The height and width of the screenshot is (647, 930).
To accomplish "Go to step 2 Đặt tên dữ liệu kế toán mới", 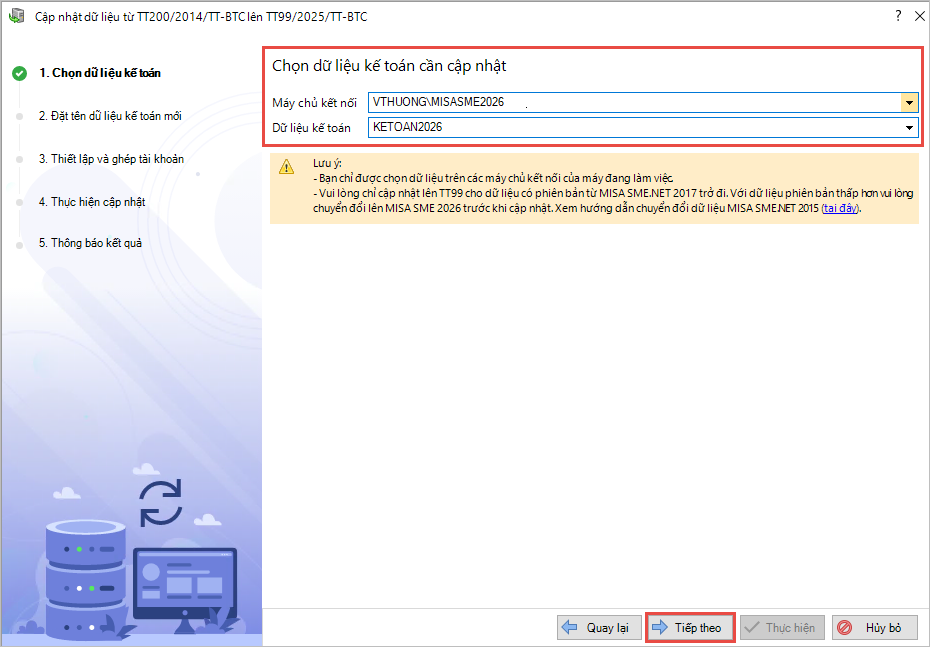I will point(110,116).
